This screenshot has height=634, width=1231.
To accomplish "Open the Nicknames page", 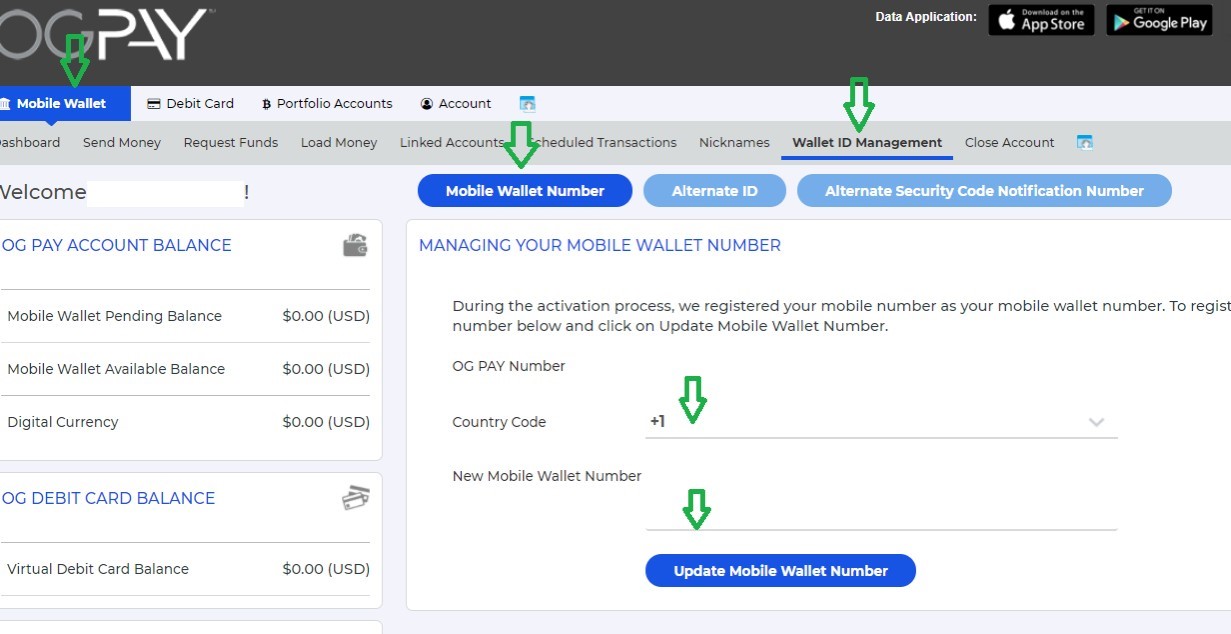I will (x=734, y=142).
